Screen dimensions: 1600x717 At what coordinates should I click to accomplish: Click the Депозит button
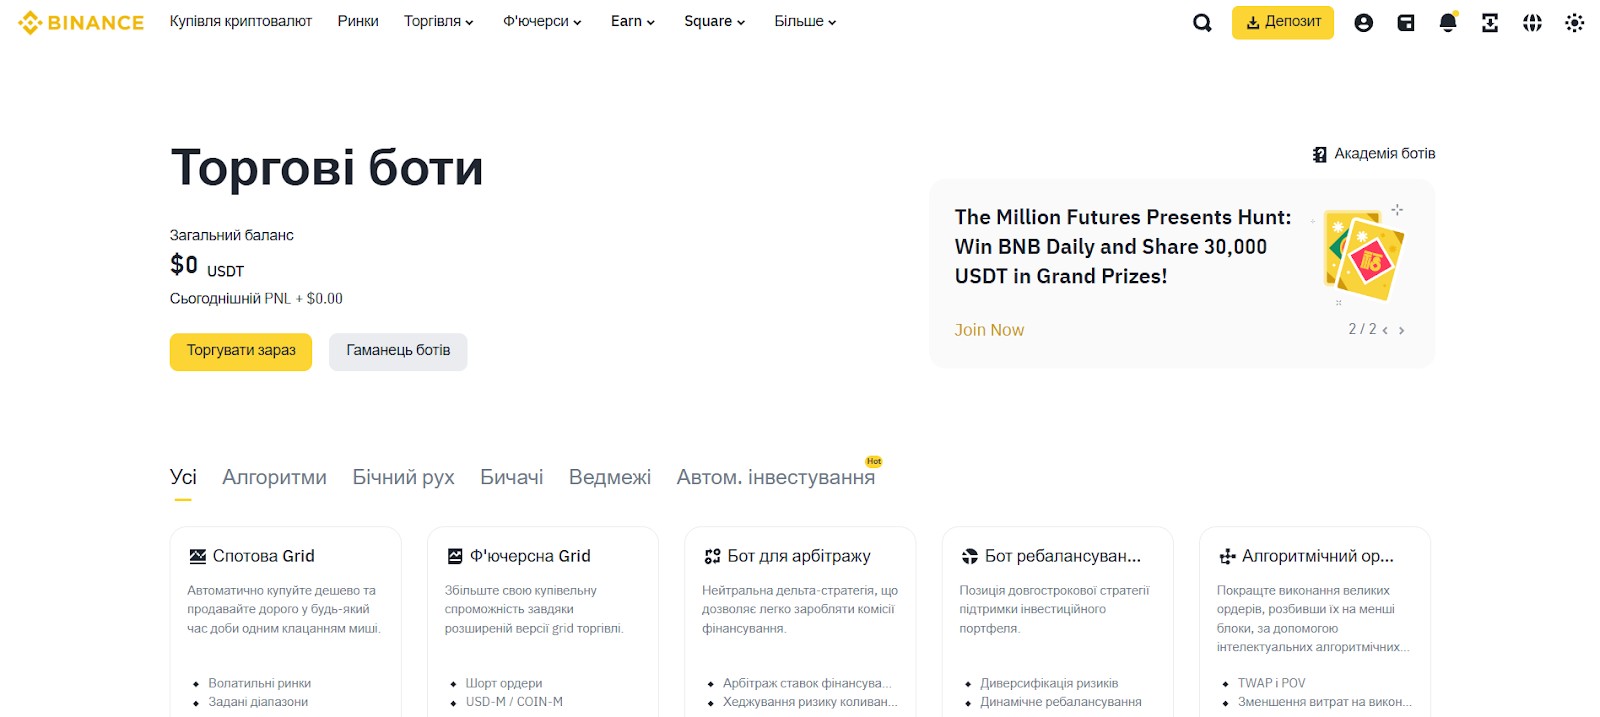click(x=1283, y=22)
